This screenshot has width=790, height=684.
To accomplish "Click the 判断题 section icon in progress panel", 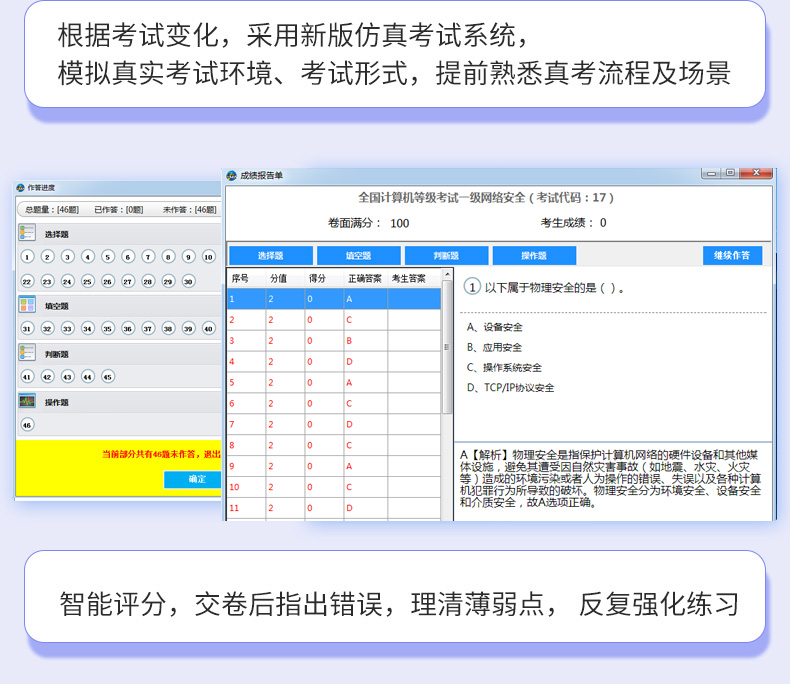I will (x=27, y=353).
